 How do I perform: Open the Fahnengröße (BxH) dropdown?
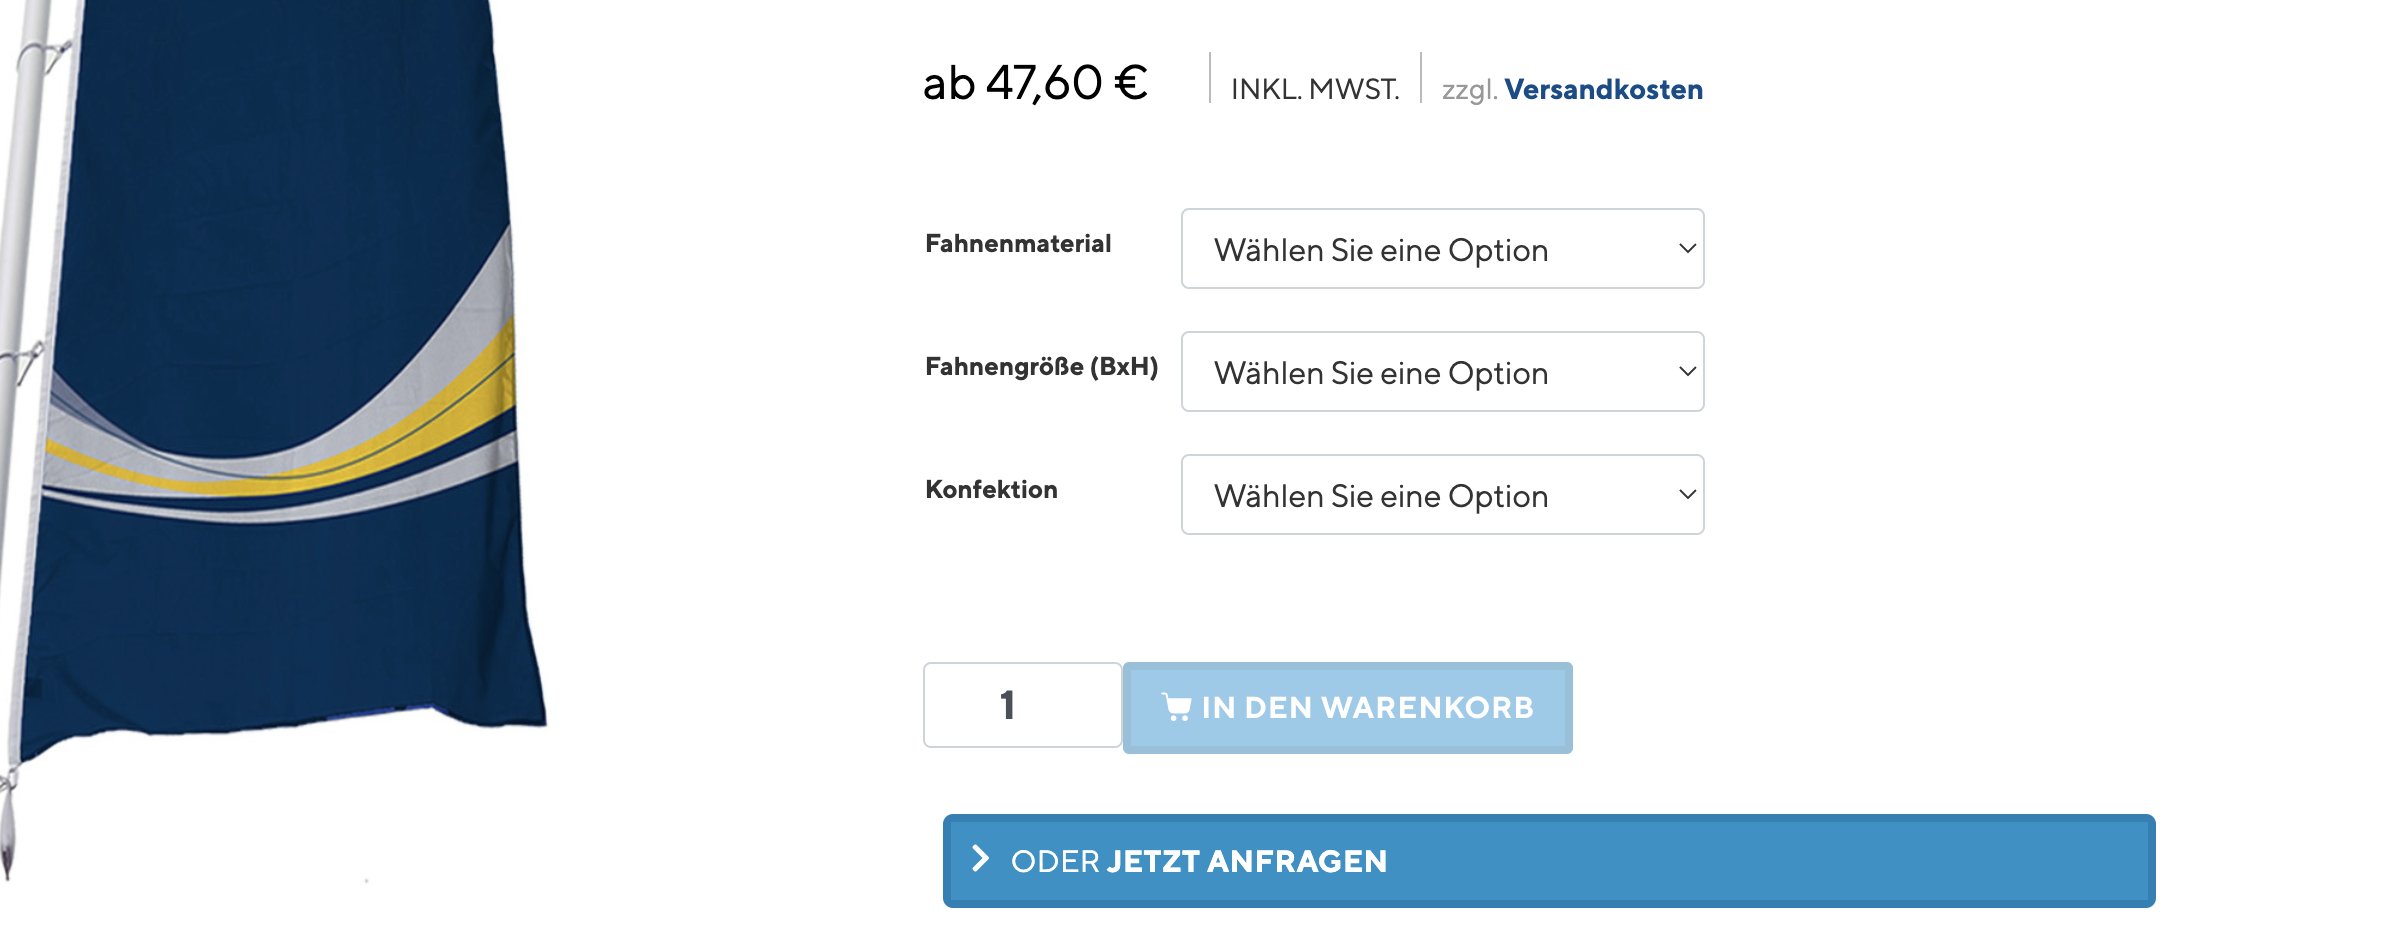[x=1442, y=372]
